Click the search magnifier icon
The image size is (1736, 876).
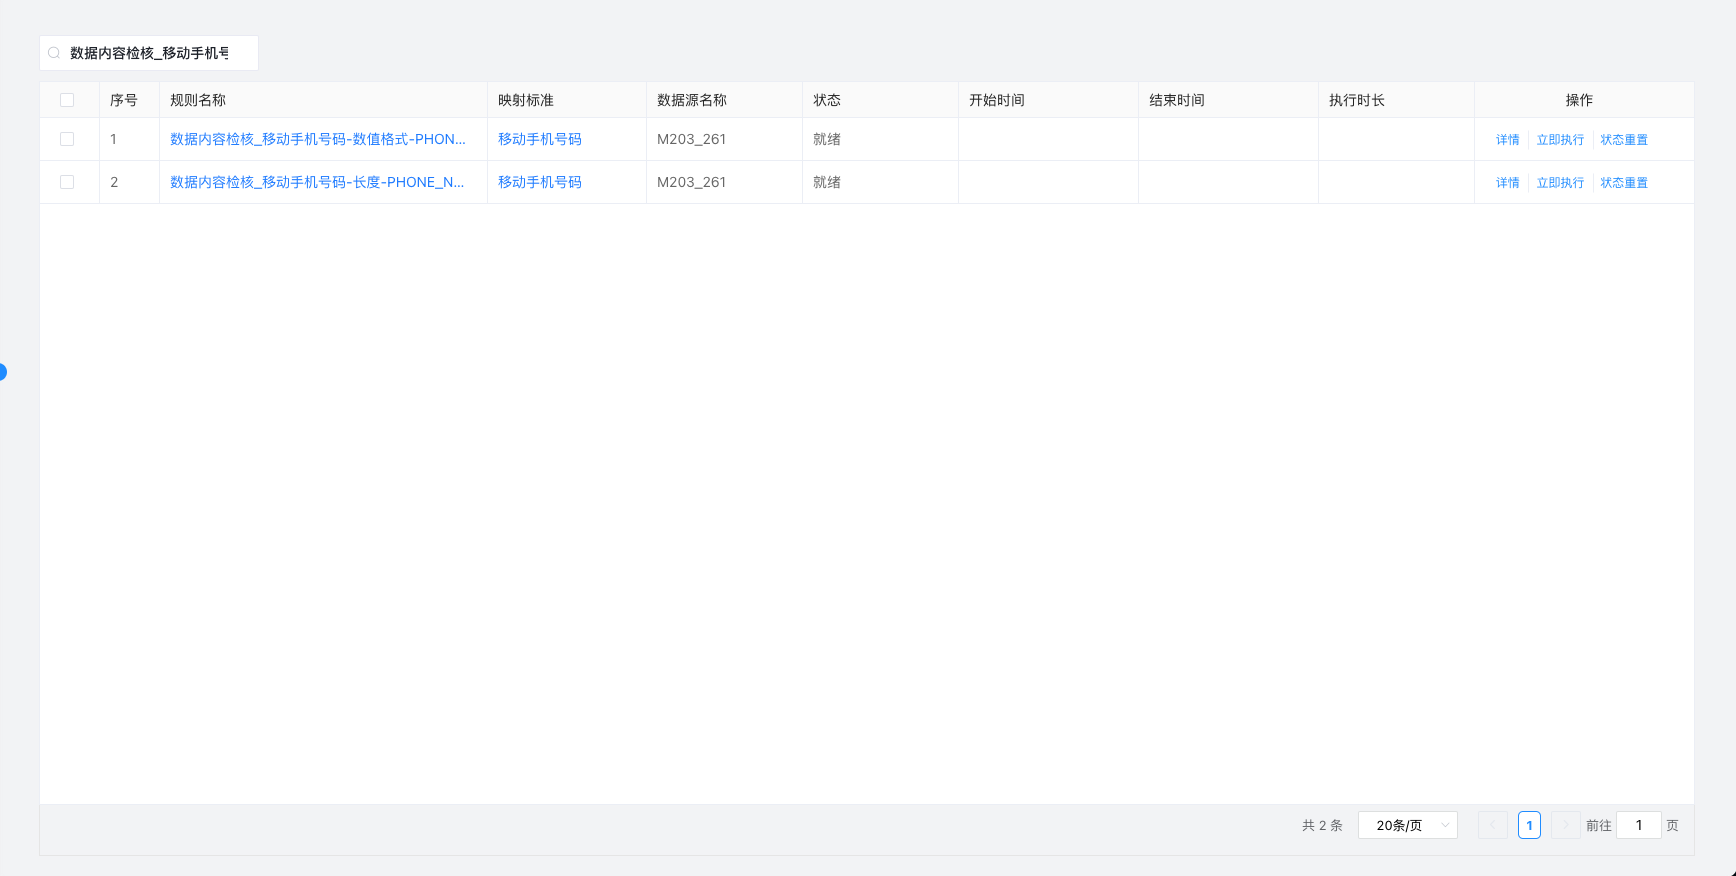point(54,53)
